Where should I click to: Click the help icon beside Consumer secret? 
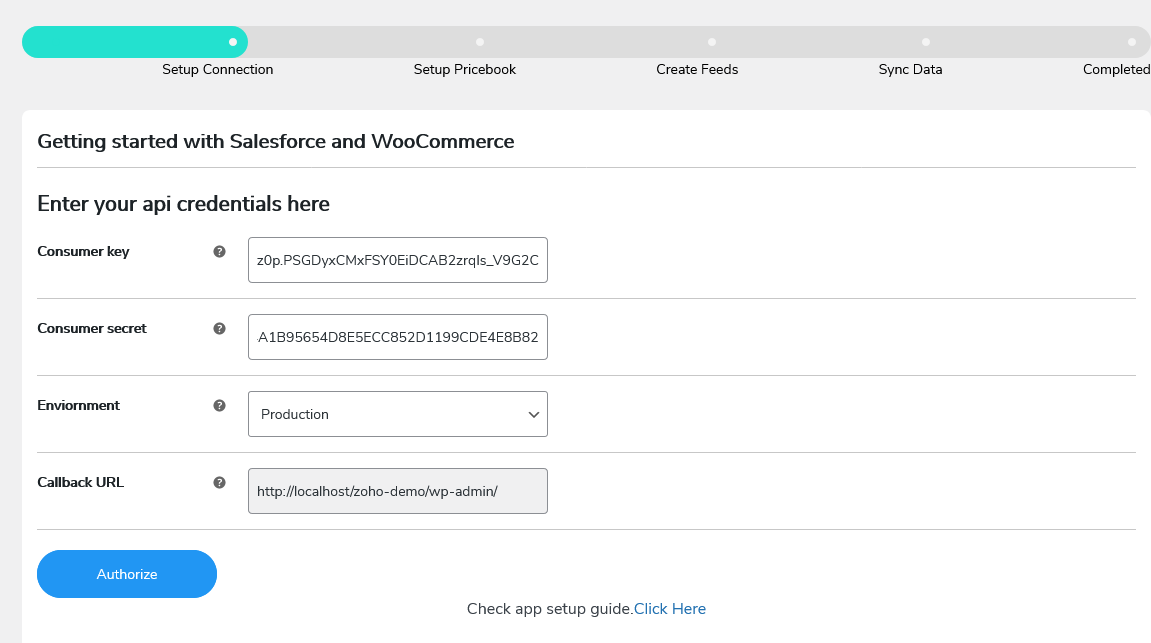click(219, 328)
